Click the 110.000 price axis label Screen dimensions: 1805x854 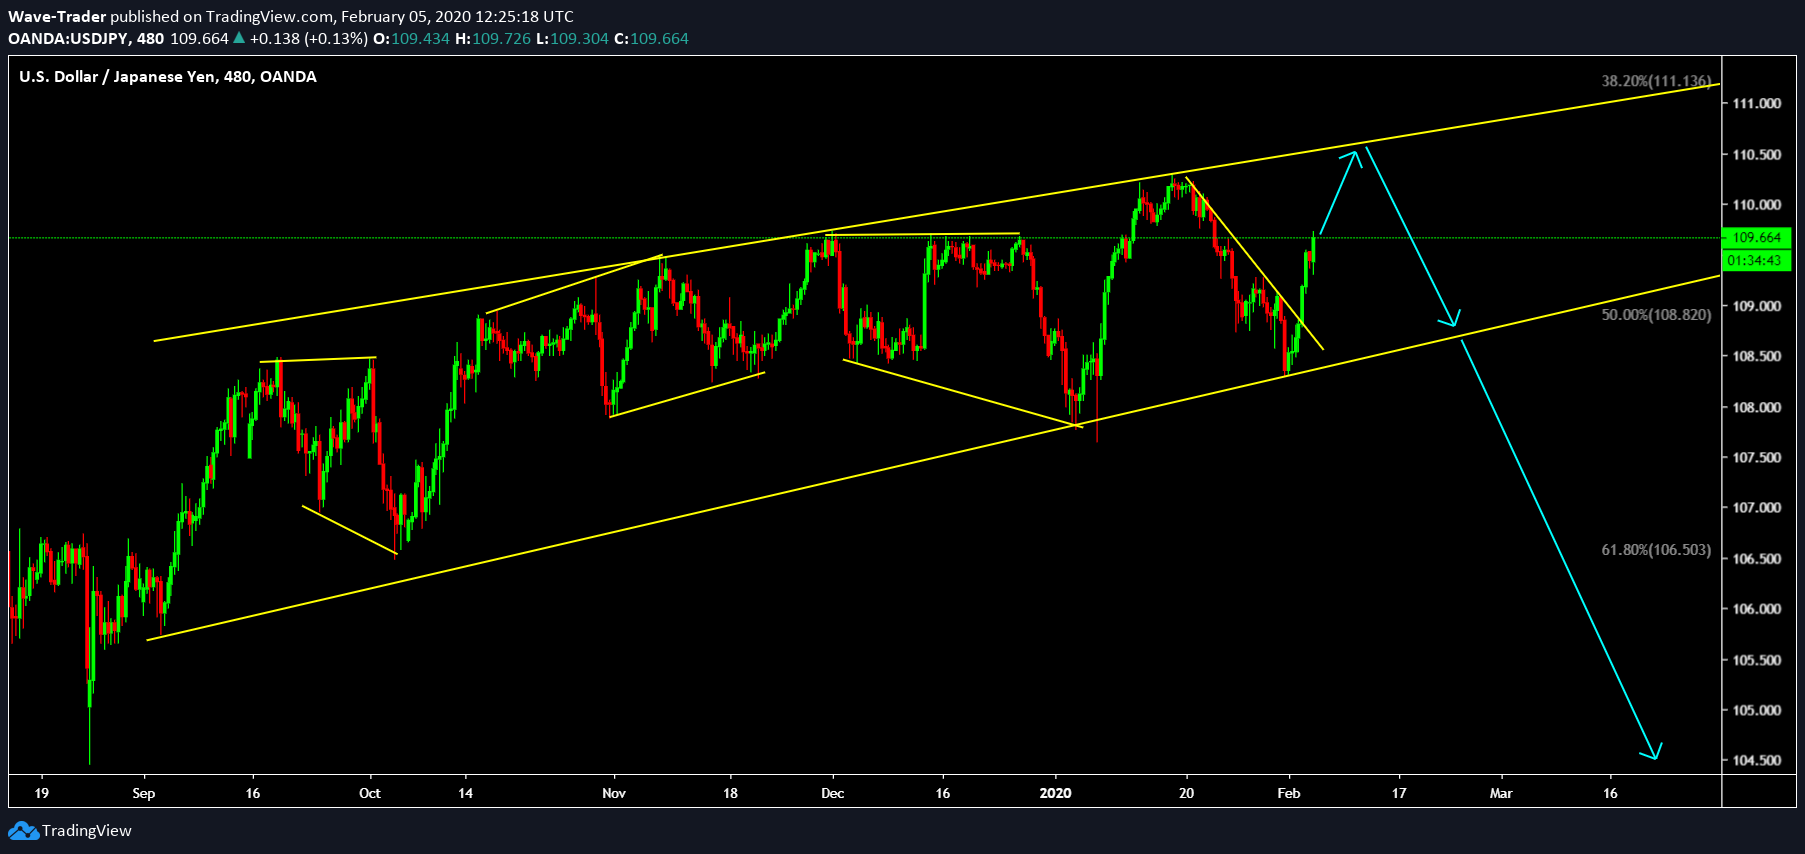pos(1757,204)
